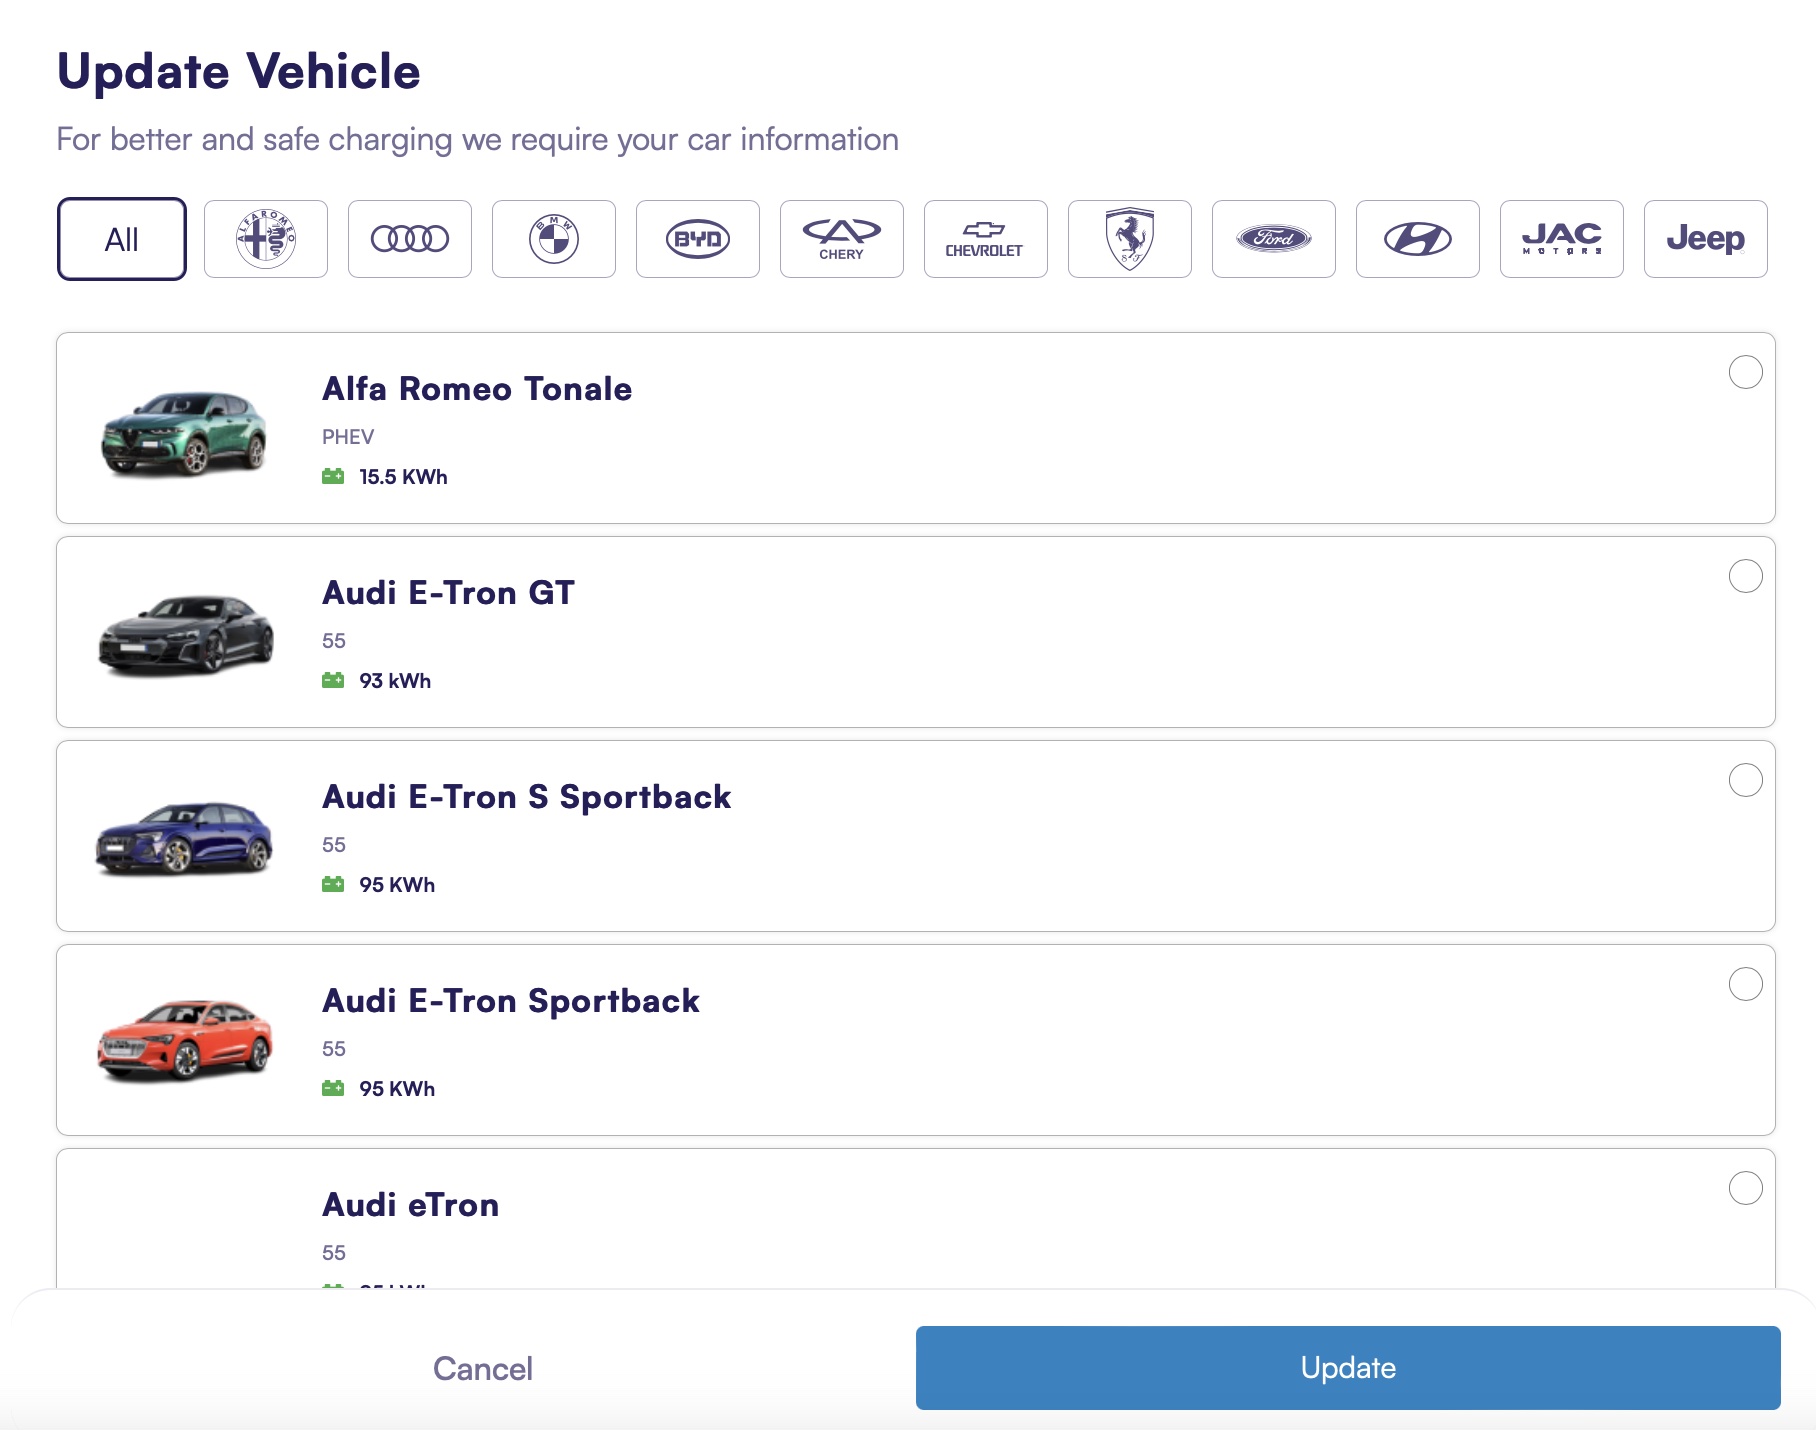This screenshot has width=1816, height=1430.
Task: Filter vehicles by the Alfa Romeo logo
Action: coord(265,239)
